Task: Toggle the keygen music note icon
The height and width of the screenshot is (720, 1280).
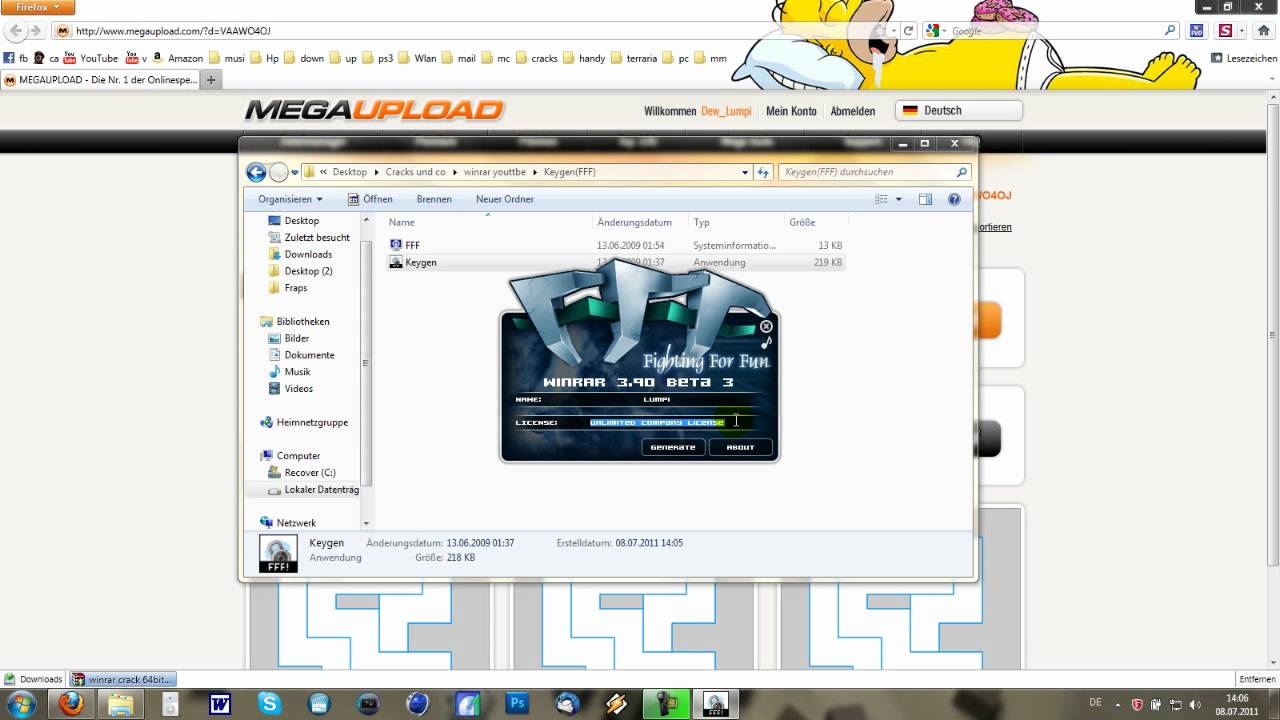Action: pos(766,342)
